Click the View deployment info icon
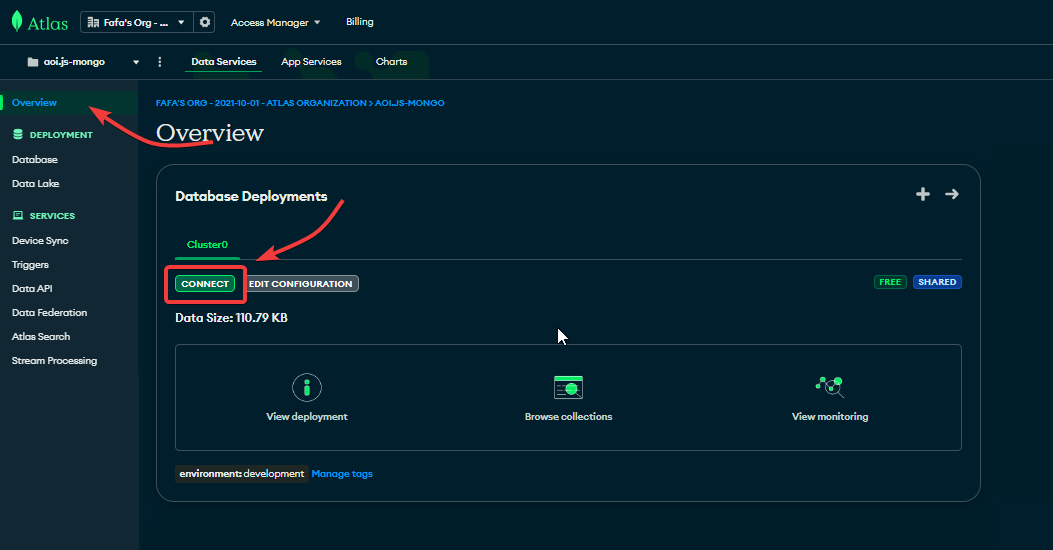The height and width of the screenshot is (550, 1053). pyautogui.click(x=307, y=387)
